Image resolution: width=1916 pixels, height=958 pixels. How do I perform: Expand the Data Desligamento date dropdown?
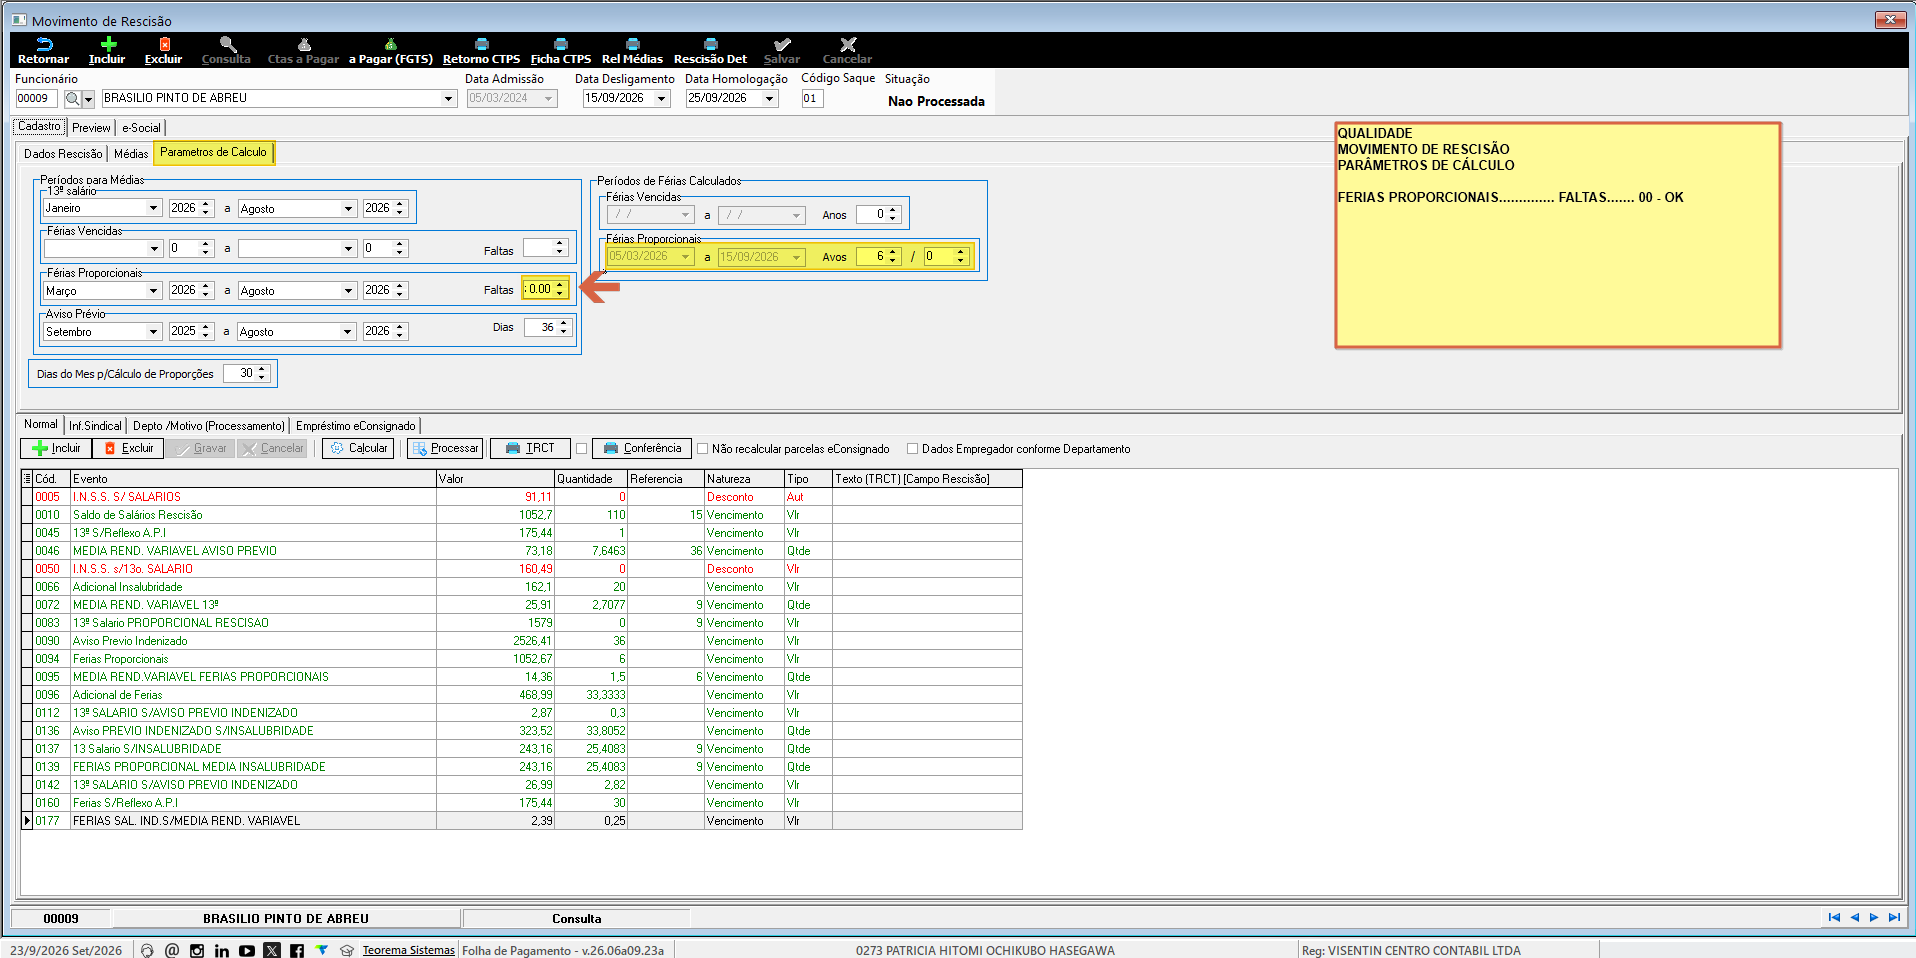pos(662,99)
